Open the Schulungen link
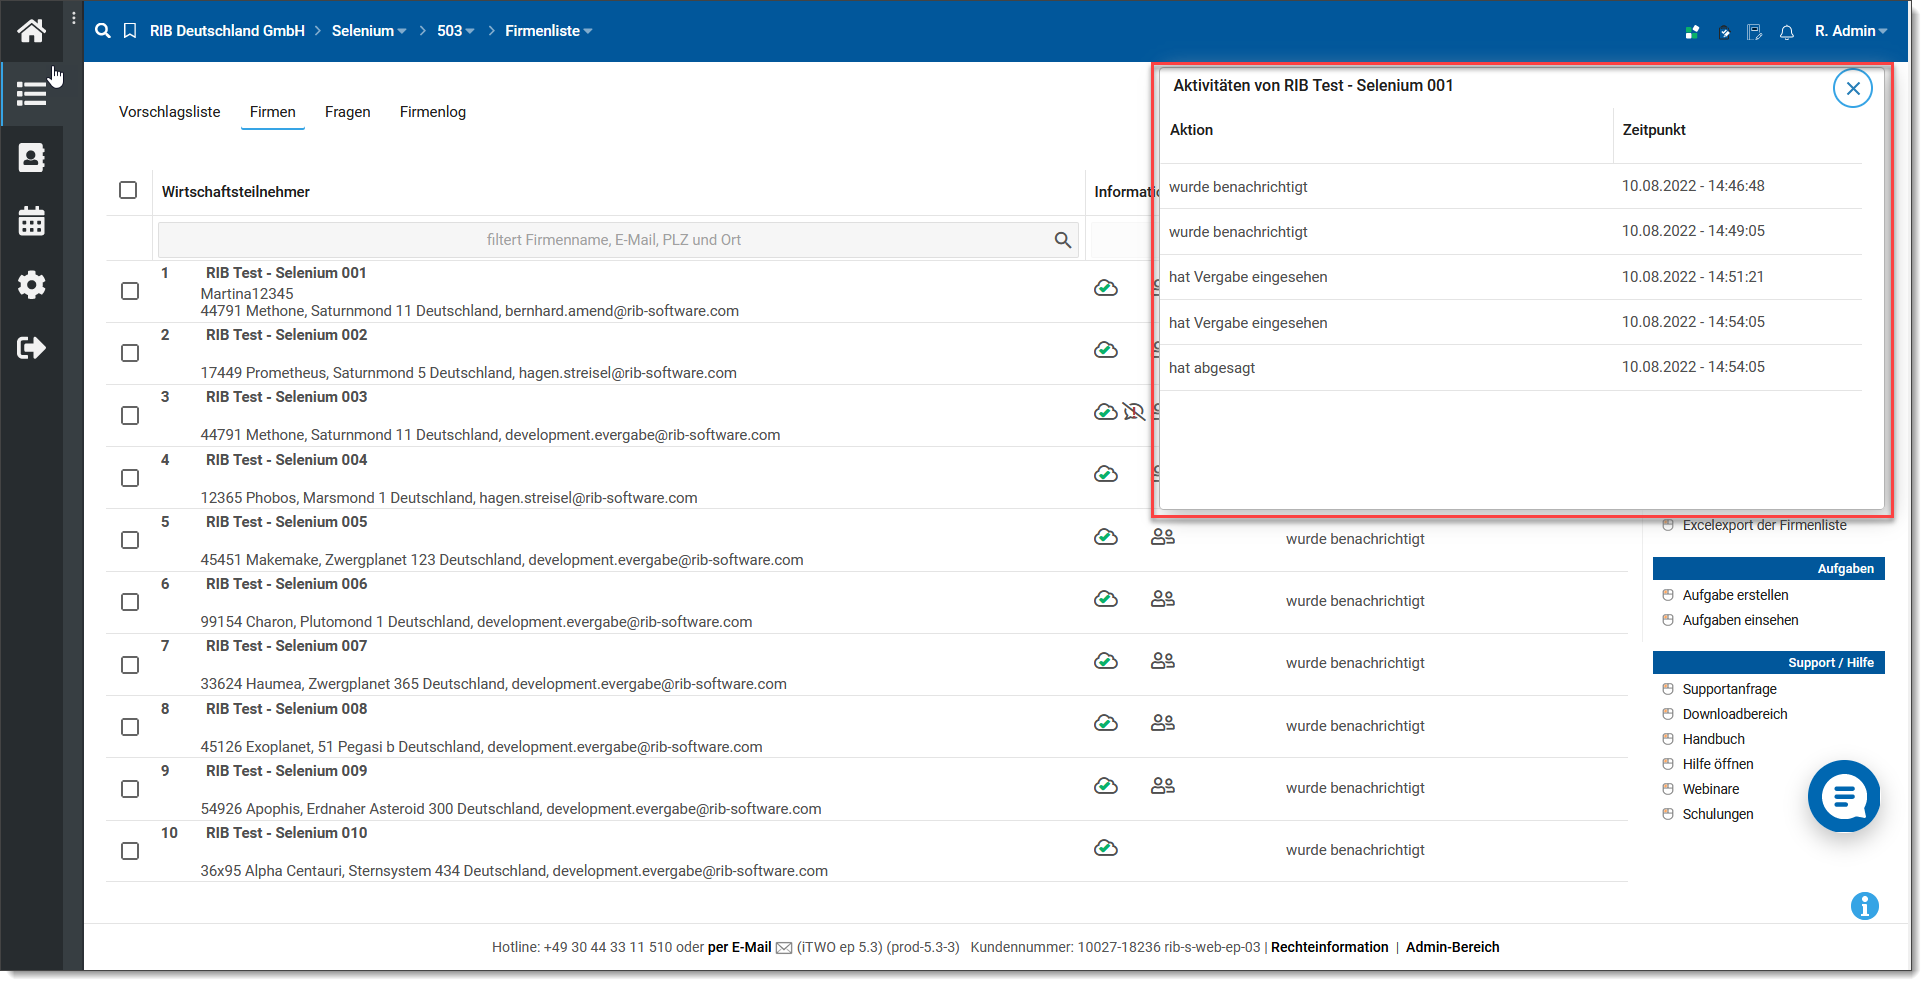The height and width of the screenshot is (986, 1927). (1717, 814)
